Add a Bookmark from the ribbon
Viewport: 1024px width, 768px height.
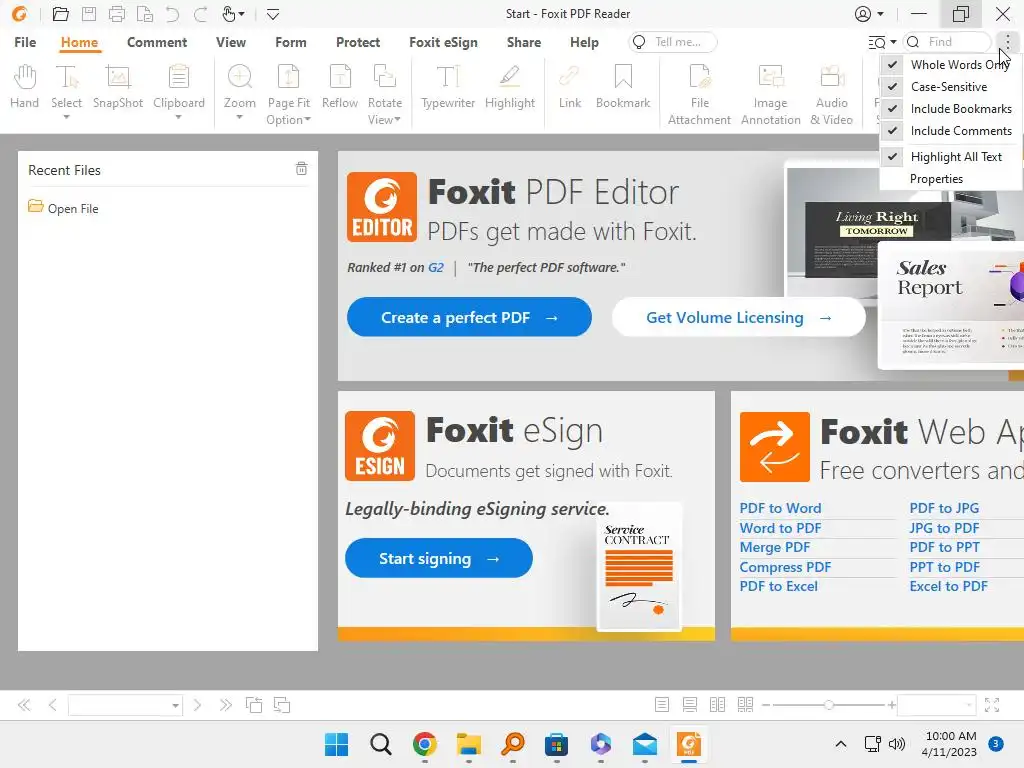tap(622, 87)
